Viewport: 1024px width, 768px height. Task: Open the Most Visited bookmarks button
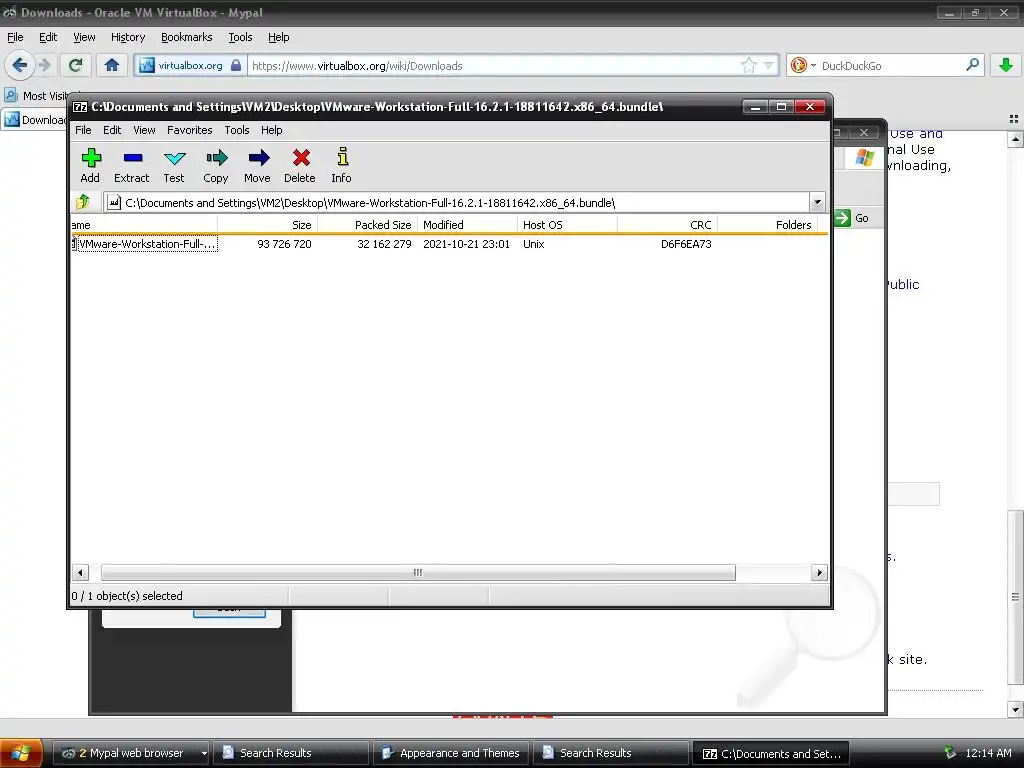coord(39,95)
